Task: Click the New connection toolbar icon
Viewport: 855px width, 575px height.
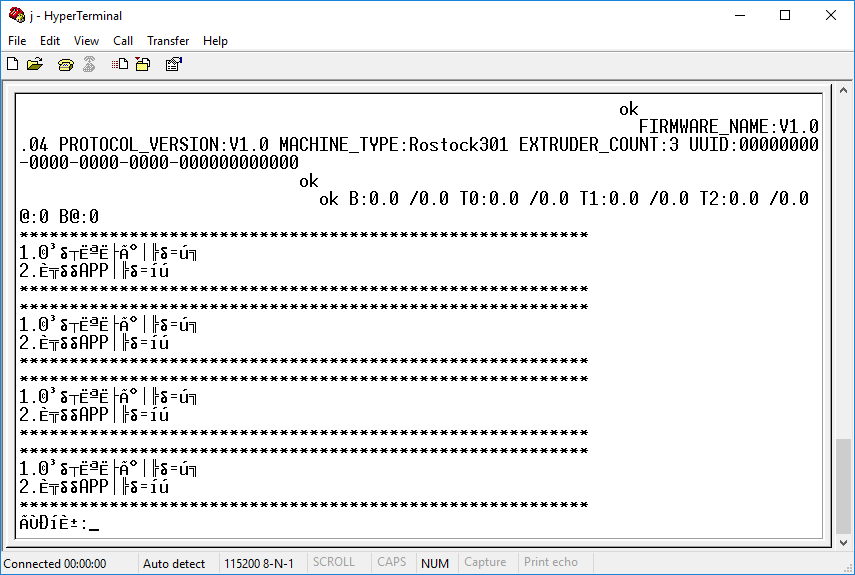Action: click(13, 64)
